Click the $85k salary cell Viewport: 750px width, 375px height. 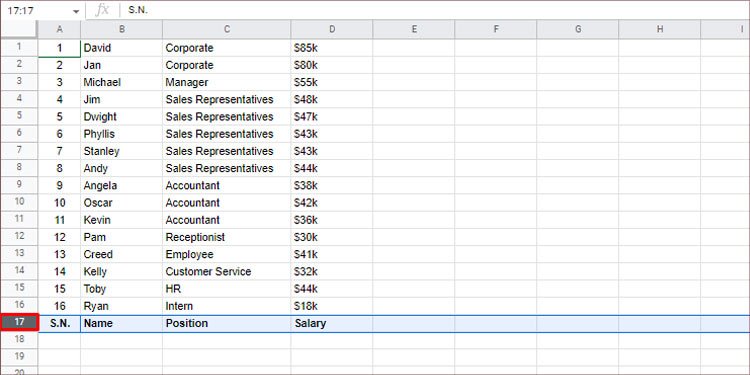[x=332, y=48]
